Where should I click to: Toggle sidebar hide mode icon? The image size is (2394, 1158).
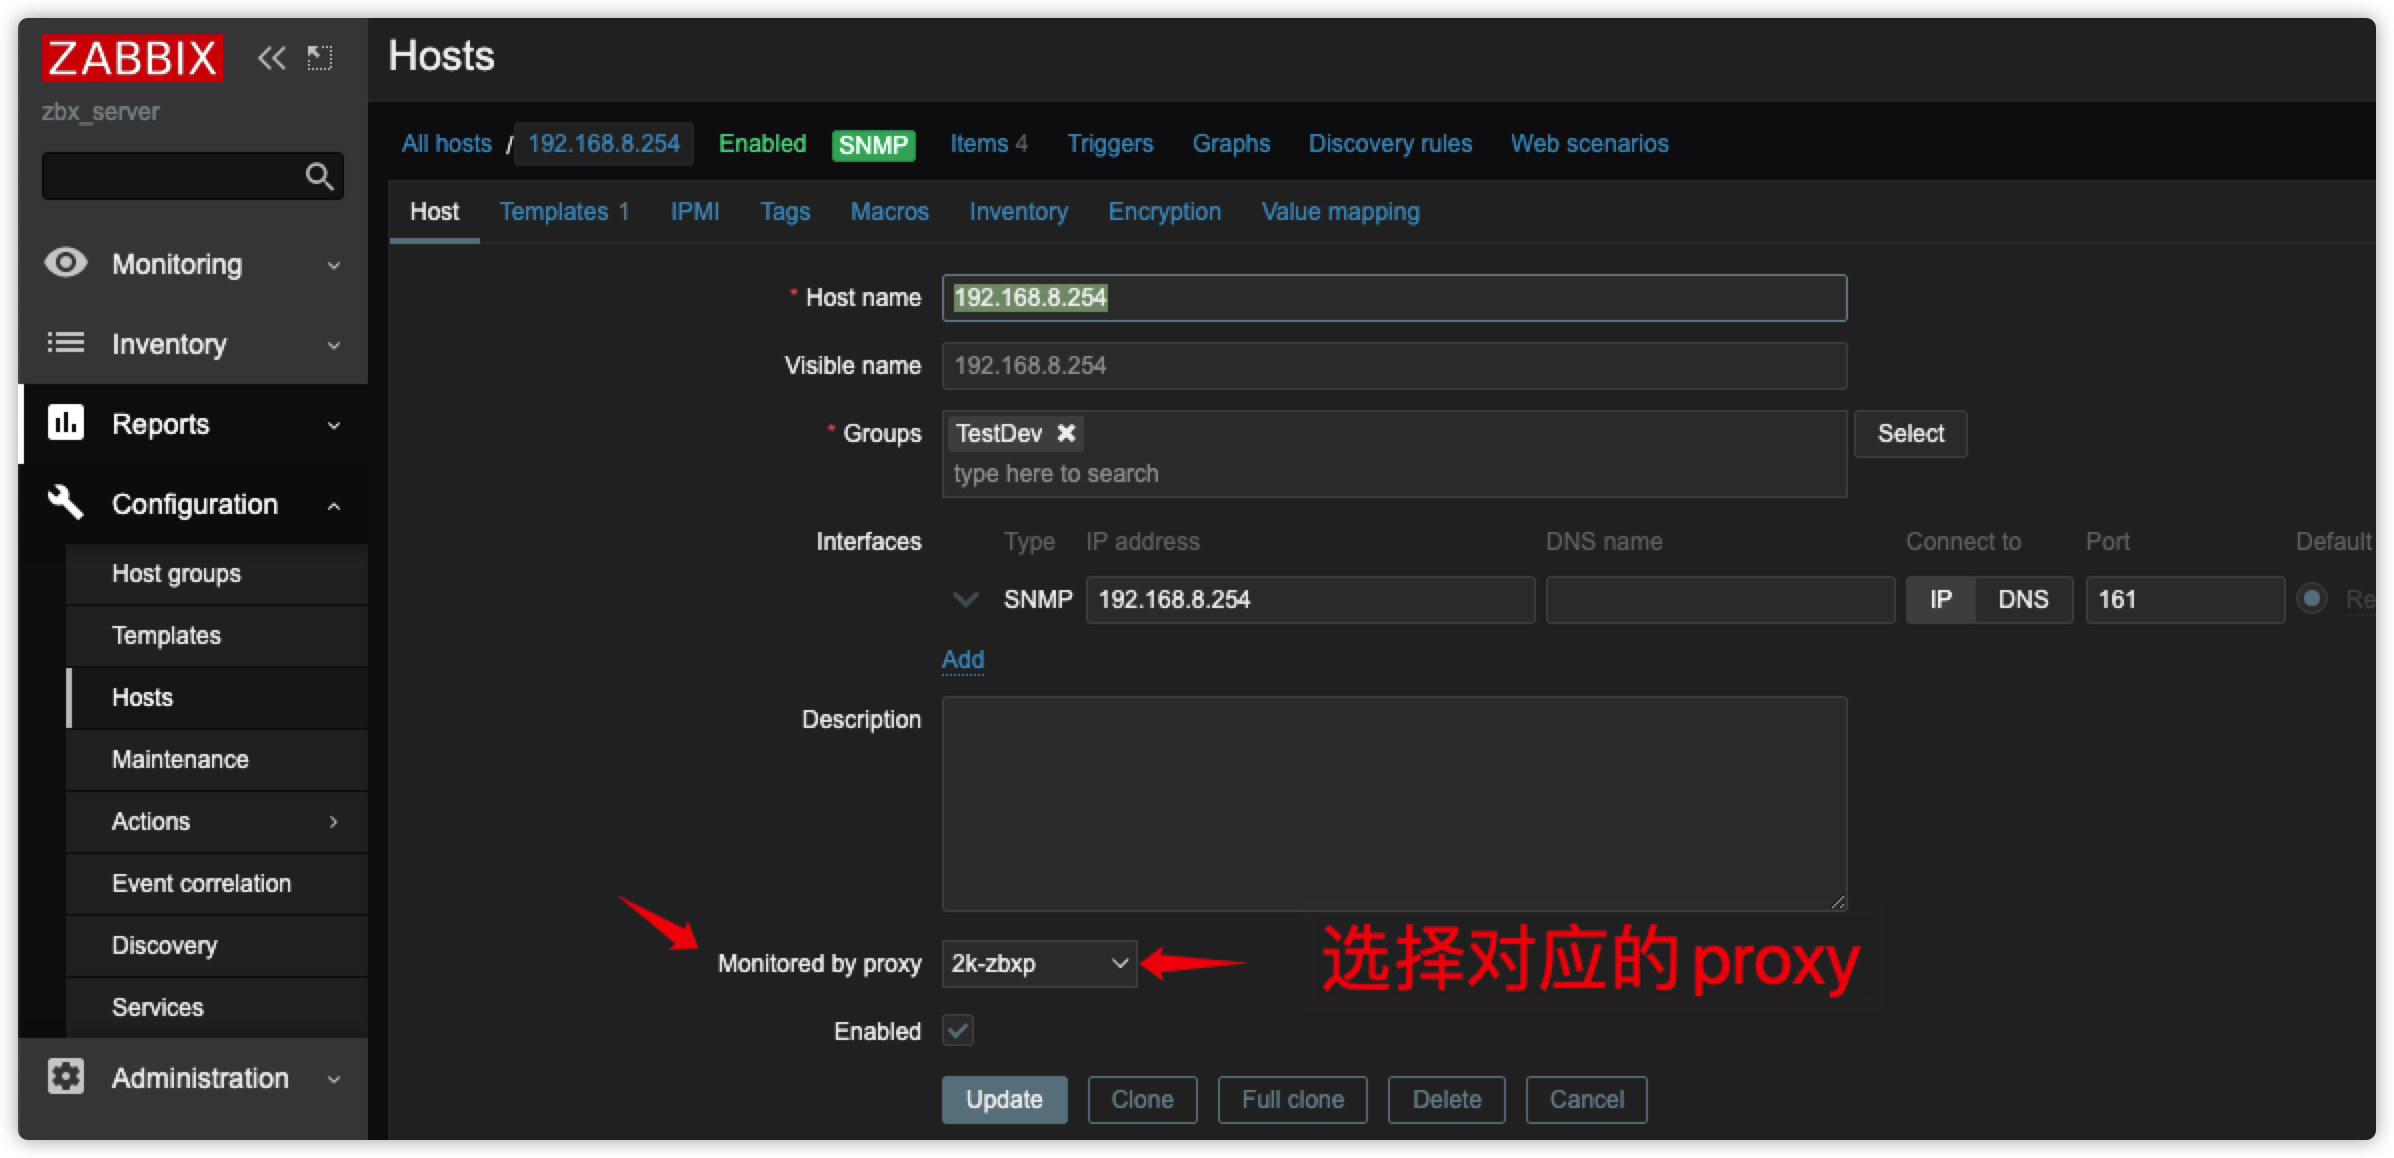click(x=320, y=58)
